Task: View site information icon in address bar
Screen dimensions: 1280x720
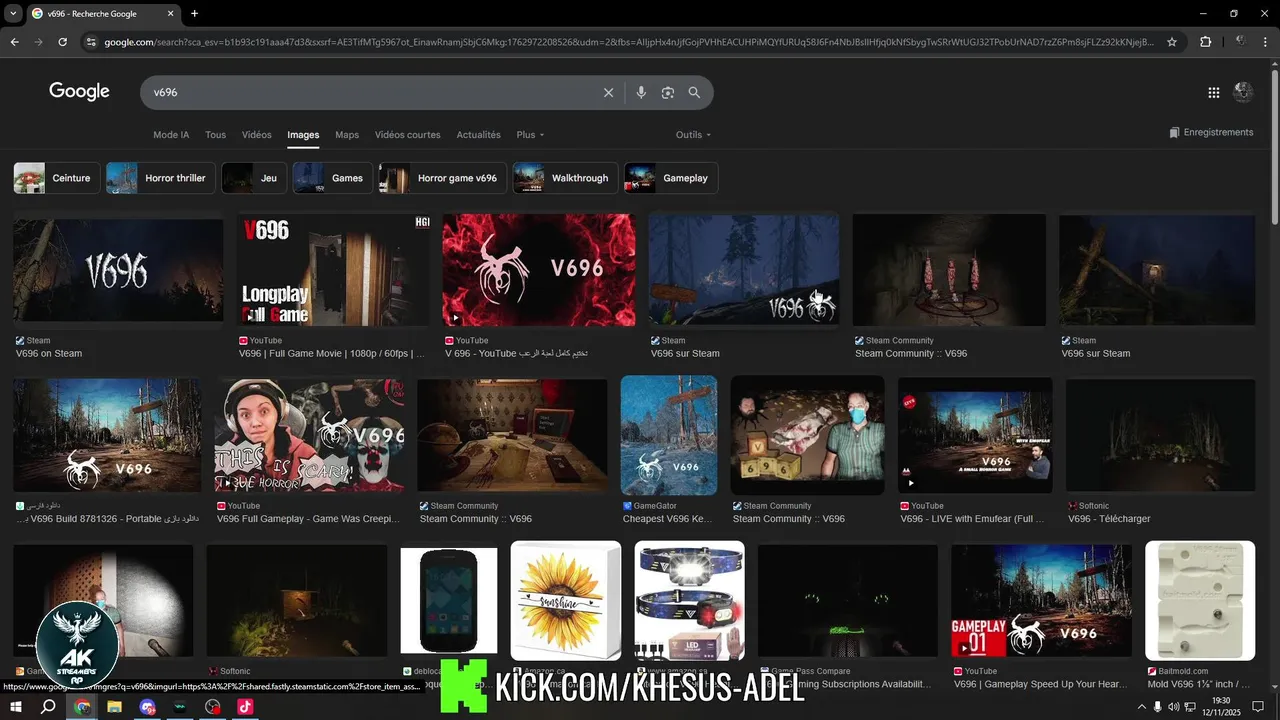Action: pyautogui.click(x=91, y=42)
